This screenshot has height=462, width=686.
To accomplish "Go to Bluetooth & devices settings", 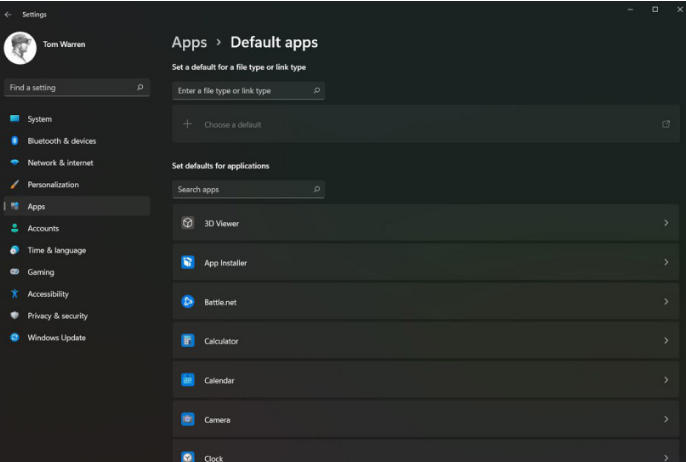I will [61, 141].
